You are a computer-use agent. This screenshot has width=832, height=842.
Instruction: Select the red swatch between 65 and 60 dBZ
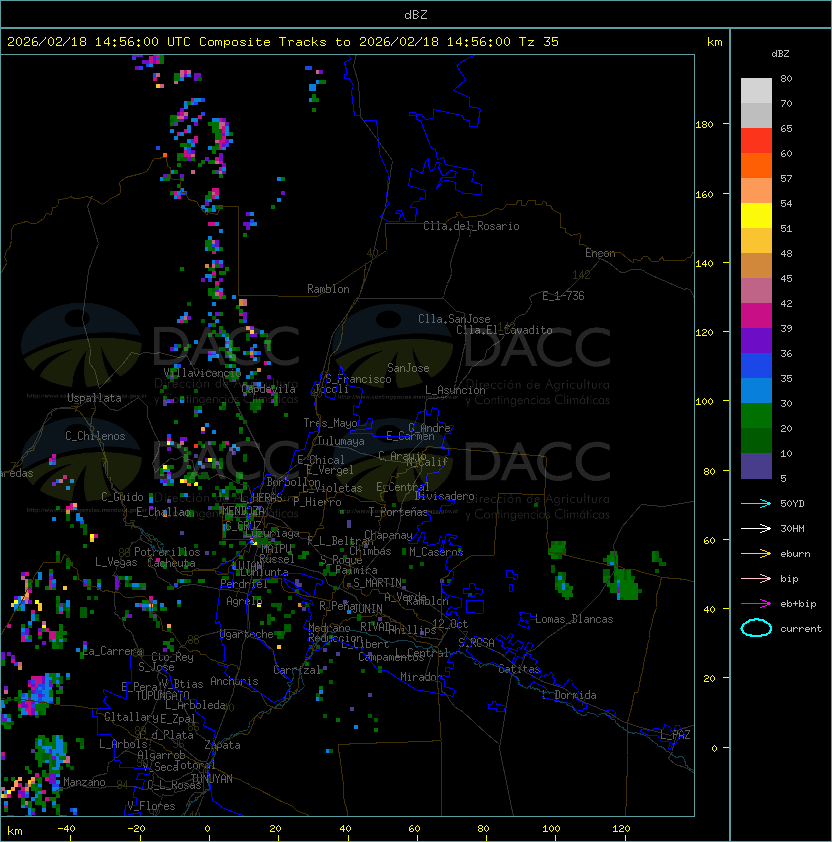pyautogui.click(x=756, y=141)
